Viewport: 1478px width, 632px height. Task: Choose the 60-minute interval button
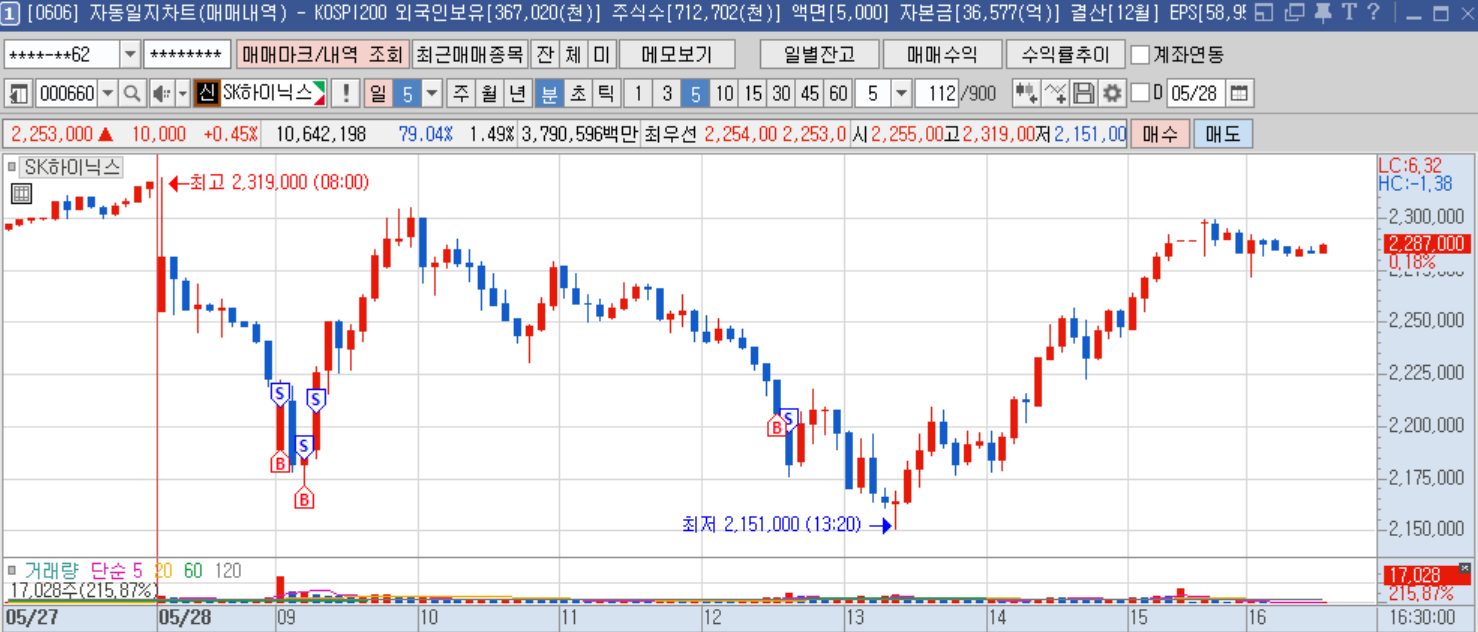click(838, 94)
